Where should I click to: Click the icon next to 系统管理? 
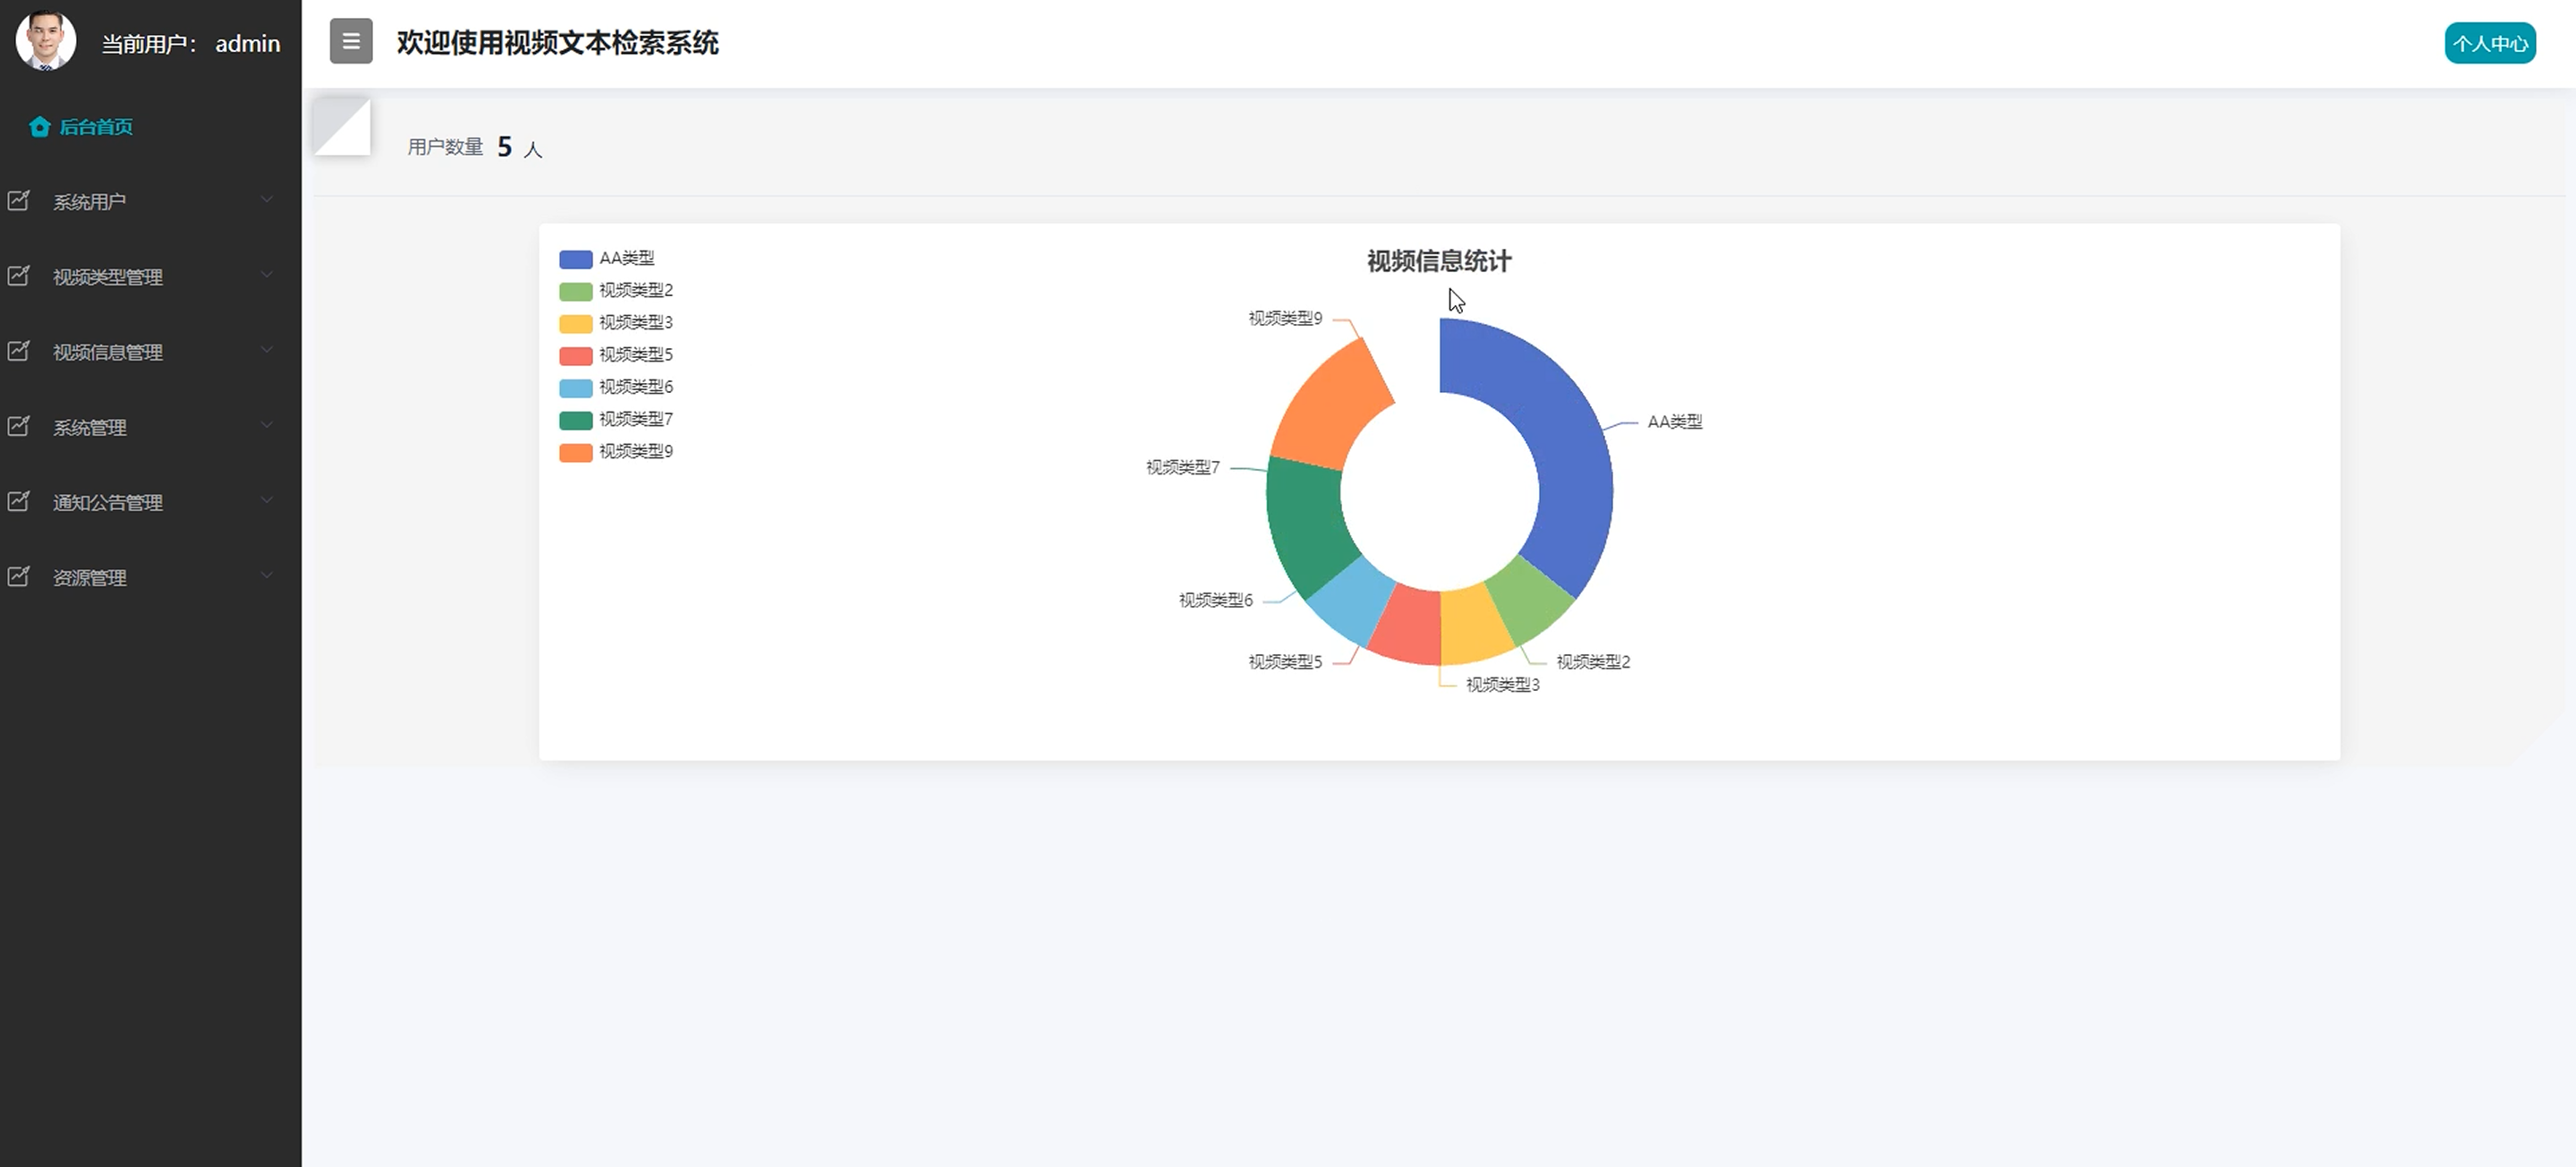tap(19, 426)
